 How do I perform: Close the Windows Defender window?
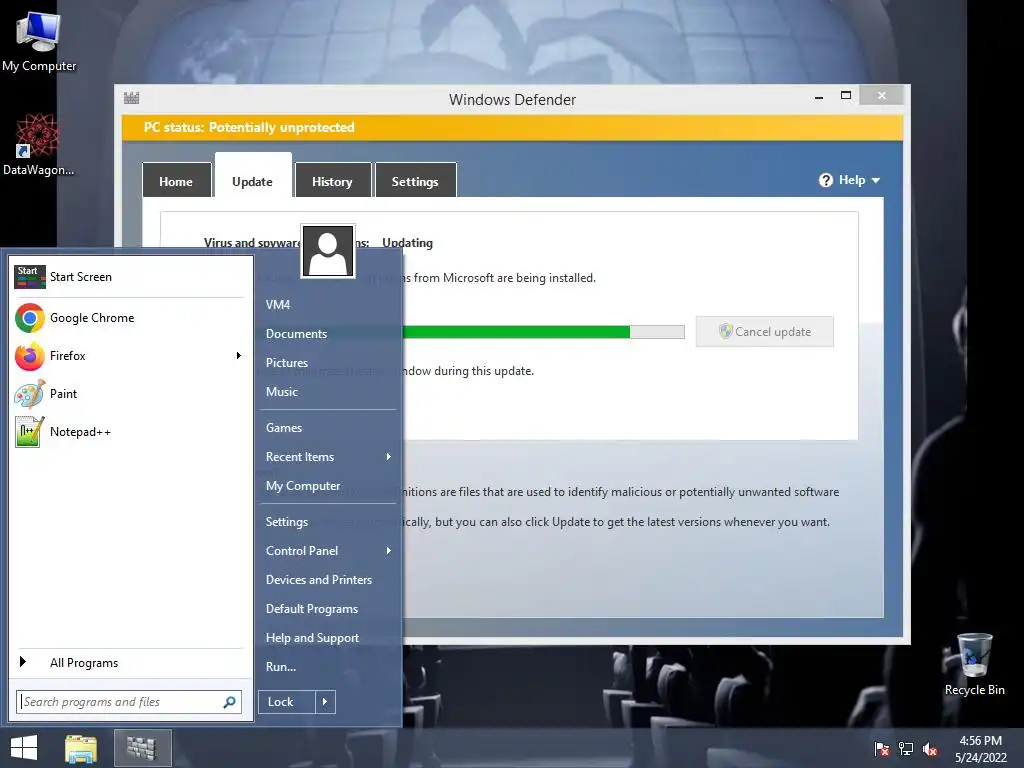(882, 96)
